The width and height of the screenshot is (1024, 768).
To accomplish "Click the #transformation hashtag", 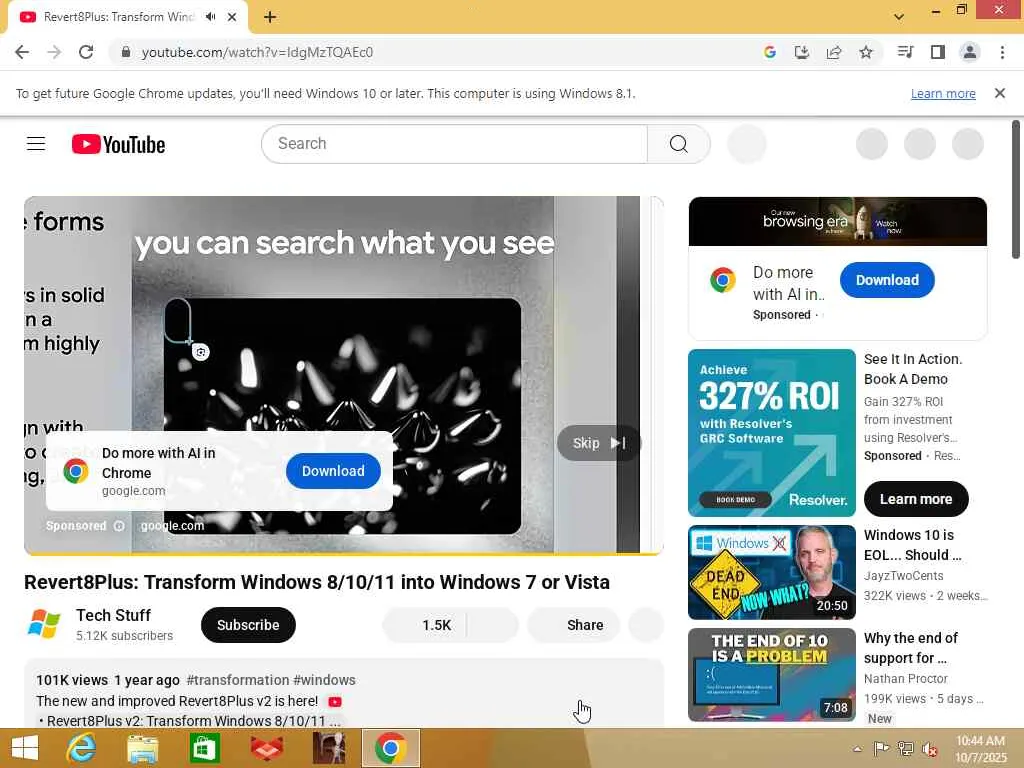I will [238, 680].
